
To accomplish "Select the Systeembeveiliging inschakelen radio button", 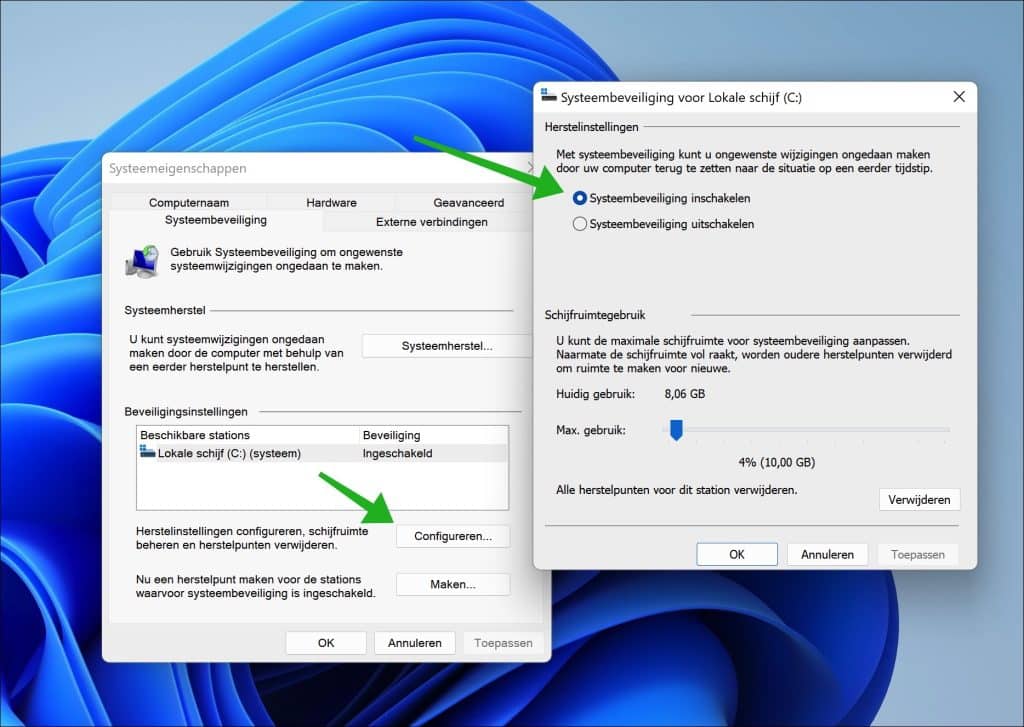I will 580,198.
